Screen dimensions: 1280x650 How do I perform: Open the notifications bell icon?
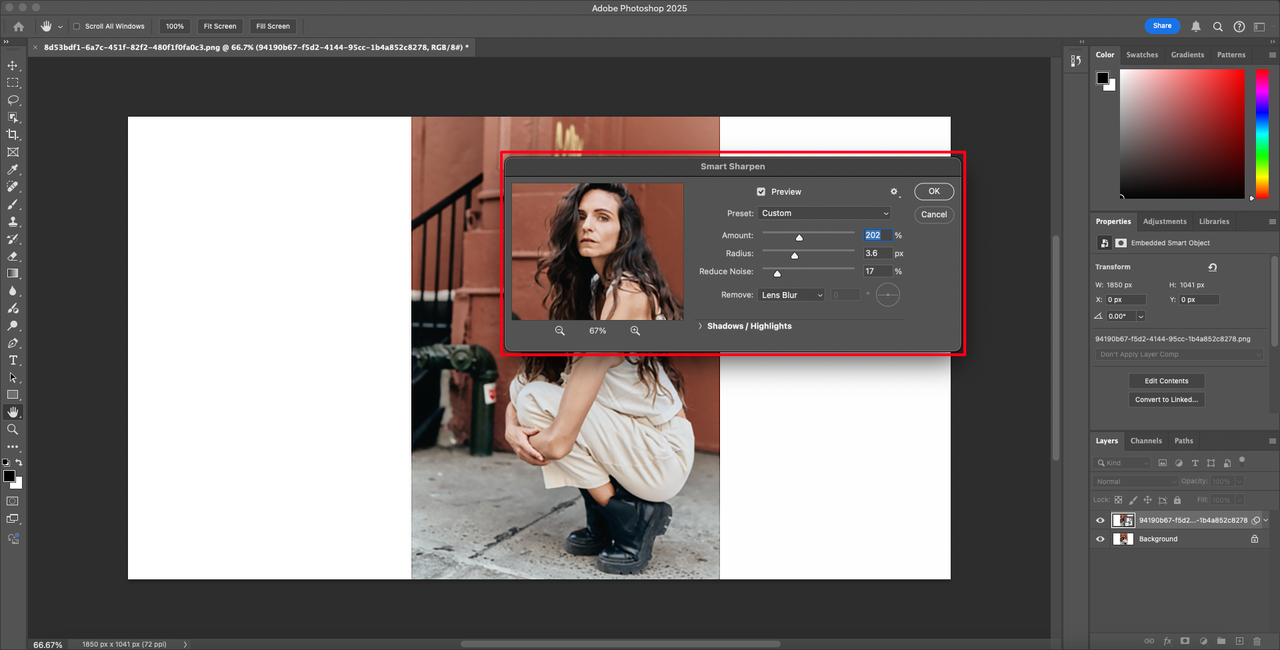point(1196,26)
